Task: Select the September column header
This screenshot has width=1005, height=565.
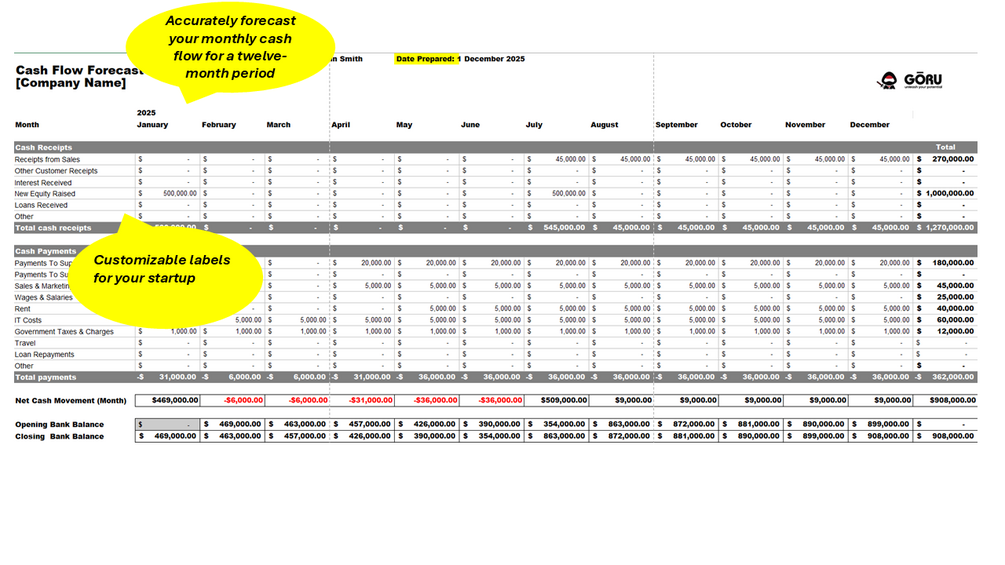Action: click(x=676, y=125)
